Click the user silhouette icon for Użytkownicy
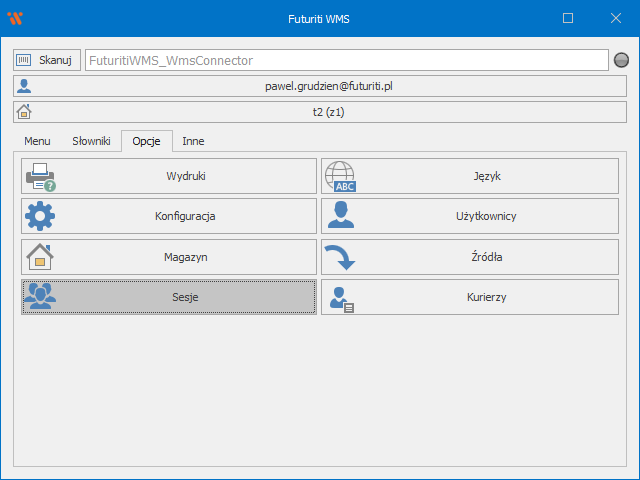Screen dimensions: 640x480 pyautogui.click(x=340, y=216)
